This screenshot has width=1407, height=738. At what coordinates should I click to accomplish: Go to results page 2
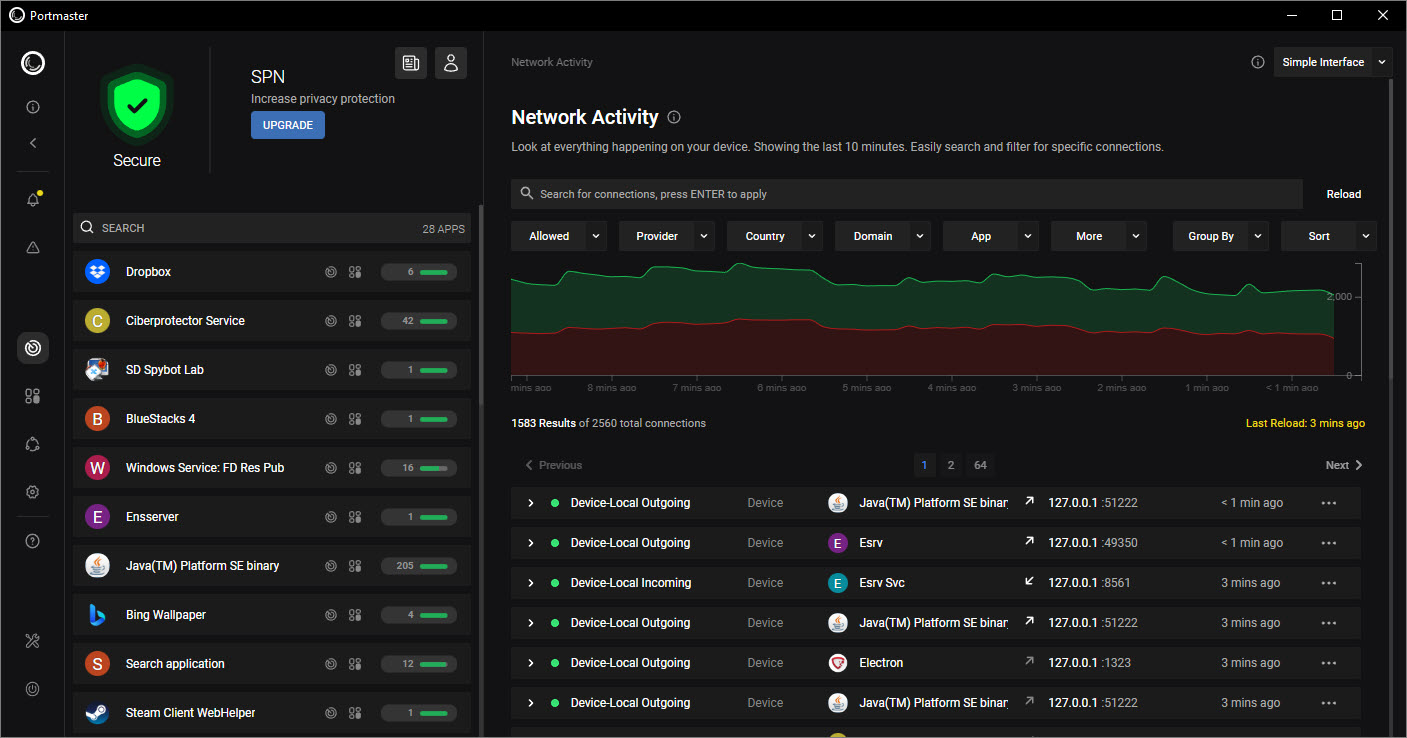951,465
